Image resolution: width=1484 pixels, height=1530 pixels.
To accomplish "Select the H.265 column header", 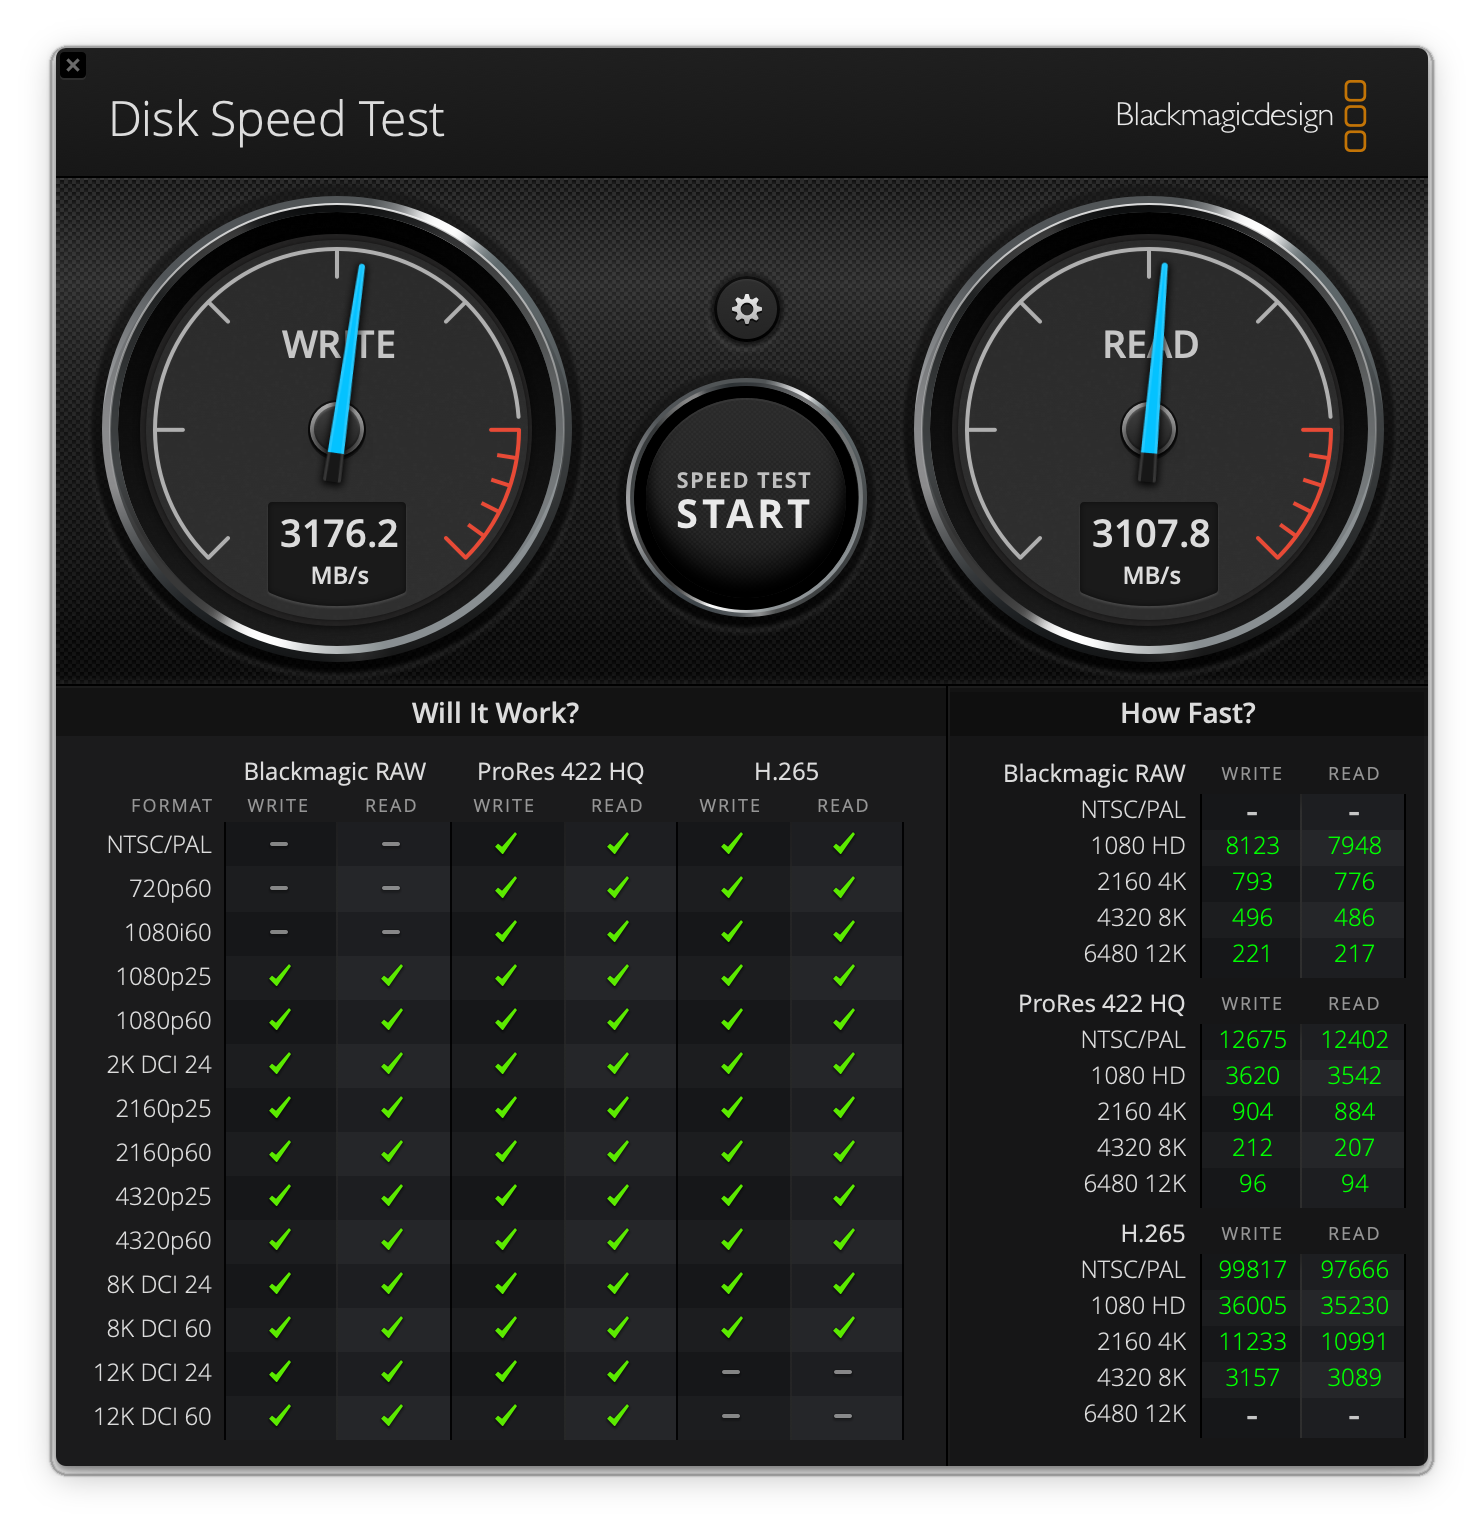I will pos(786,771).
